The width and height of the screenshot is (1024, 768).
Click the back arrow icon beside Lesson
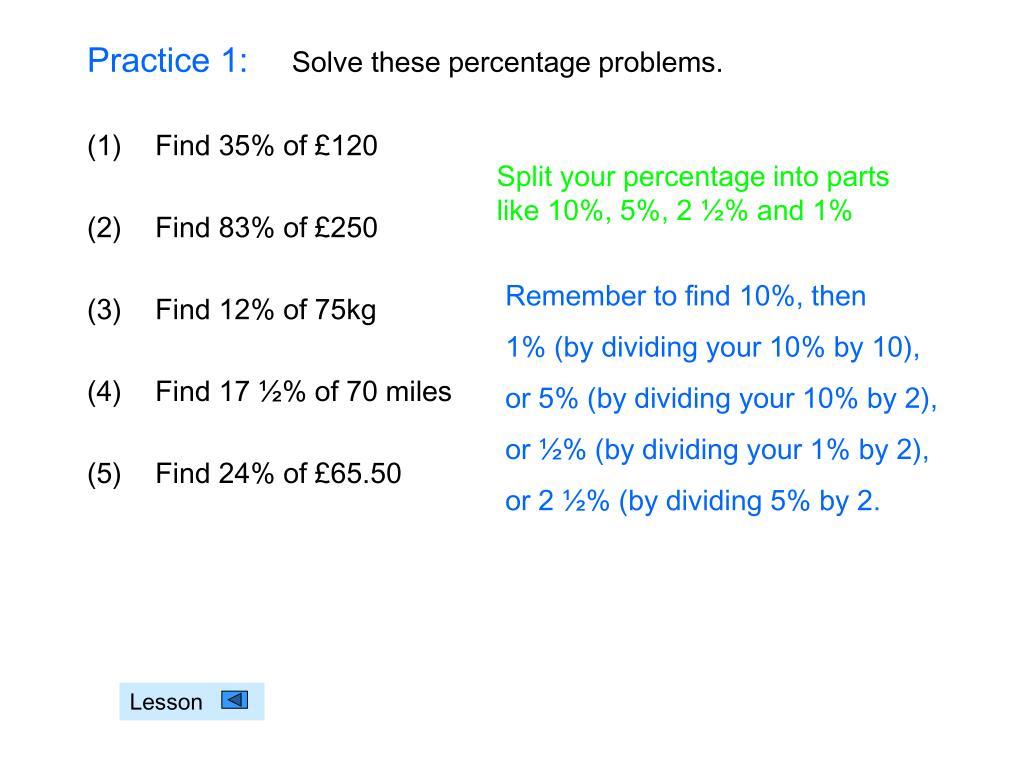pos(234,700)
